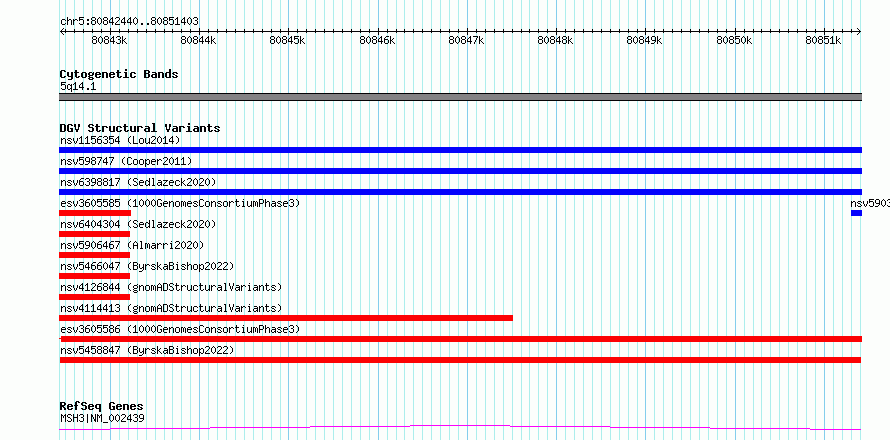Viewport: 890px width, 440px height.
Task: Click the 80848k ruler tick label
Action: tap(556, 40)
